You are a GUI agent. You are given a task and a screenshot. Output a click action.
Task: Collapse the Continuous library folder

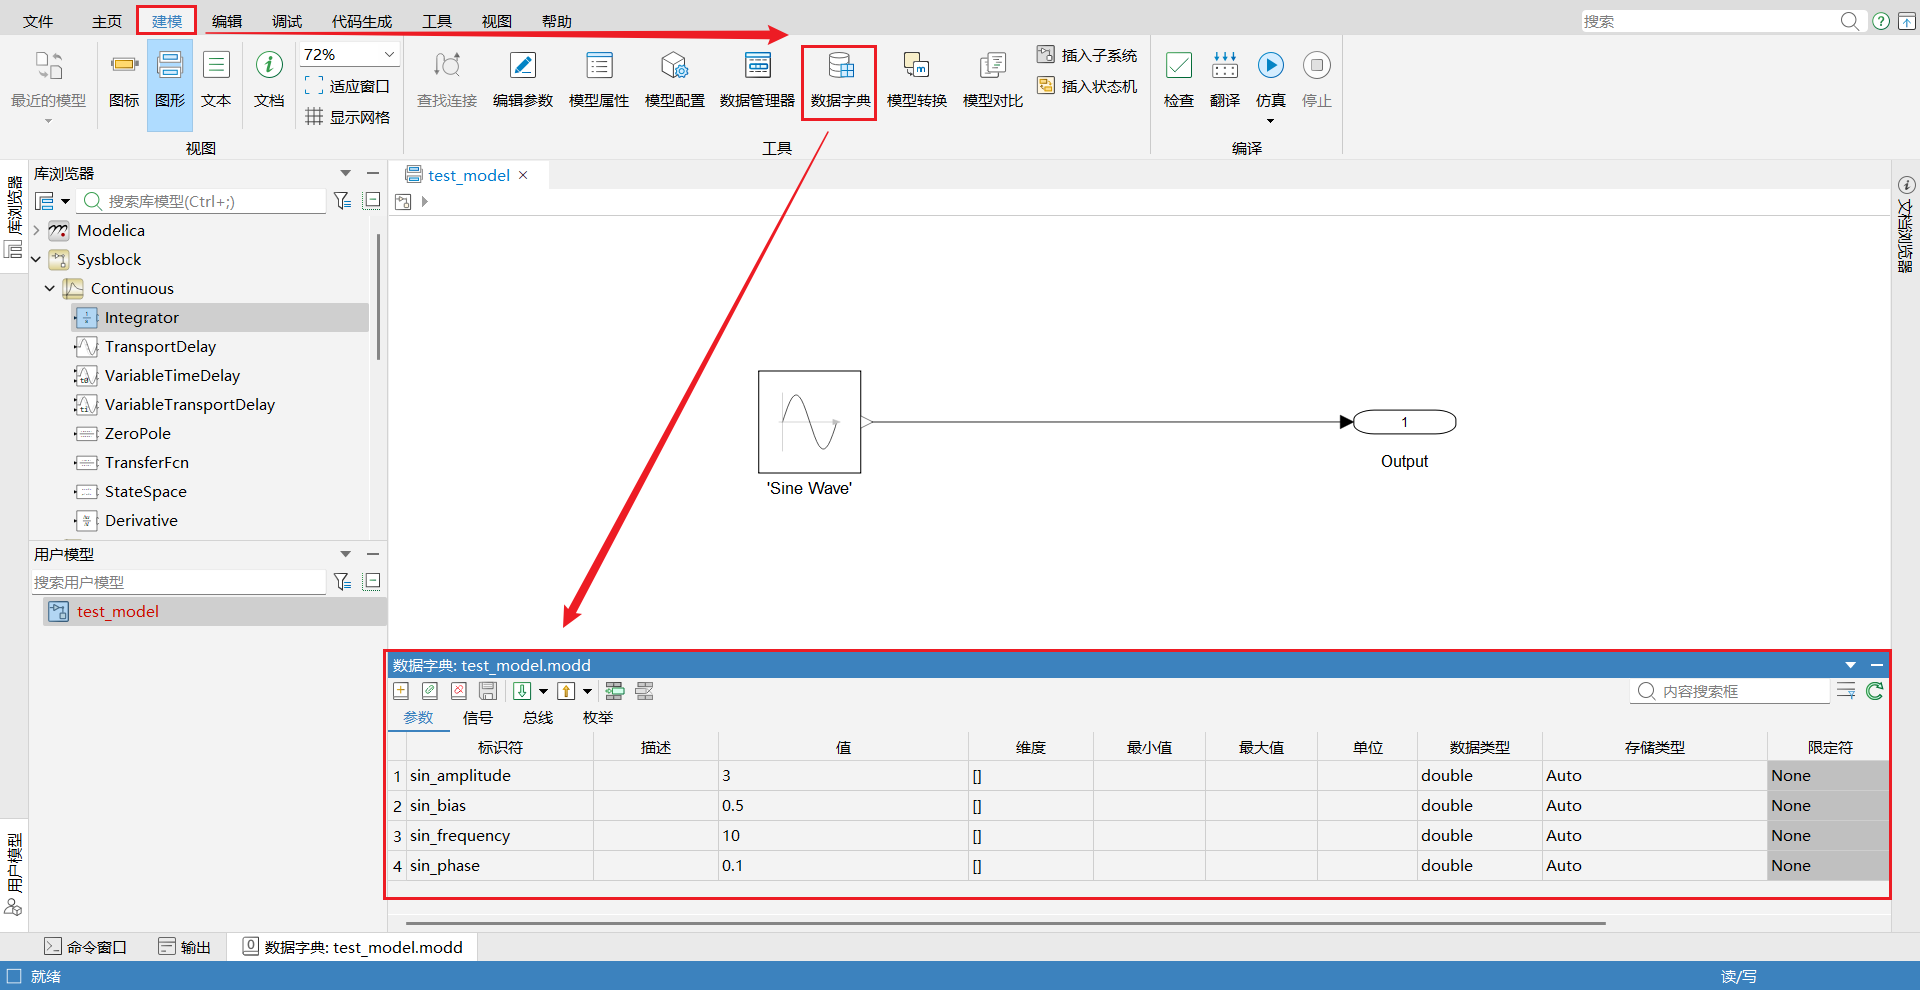click(50, 289)
